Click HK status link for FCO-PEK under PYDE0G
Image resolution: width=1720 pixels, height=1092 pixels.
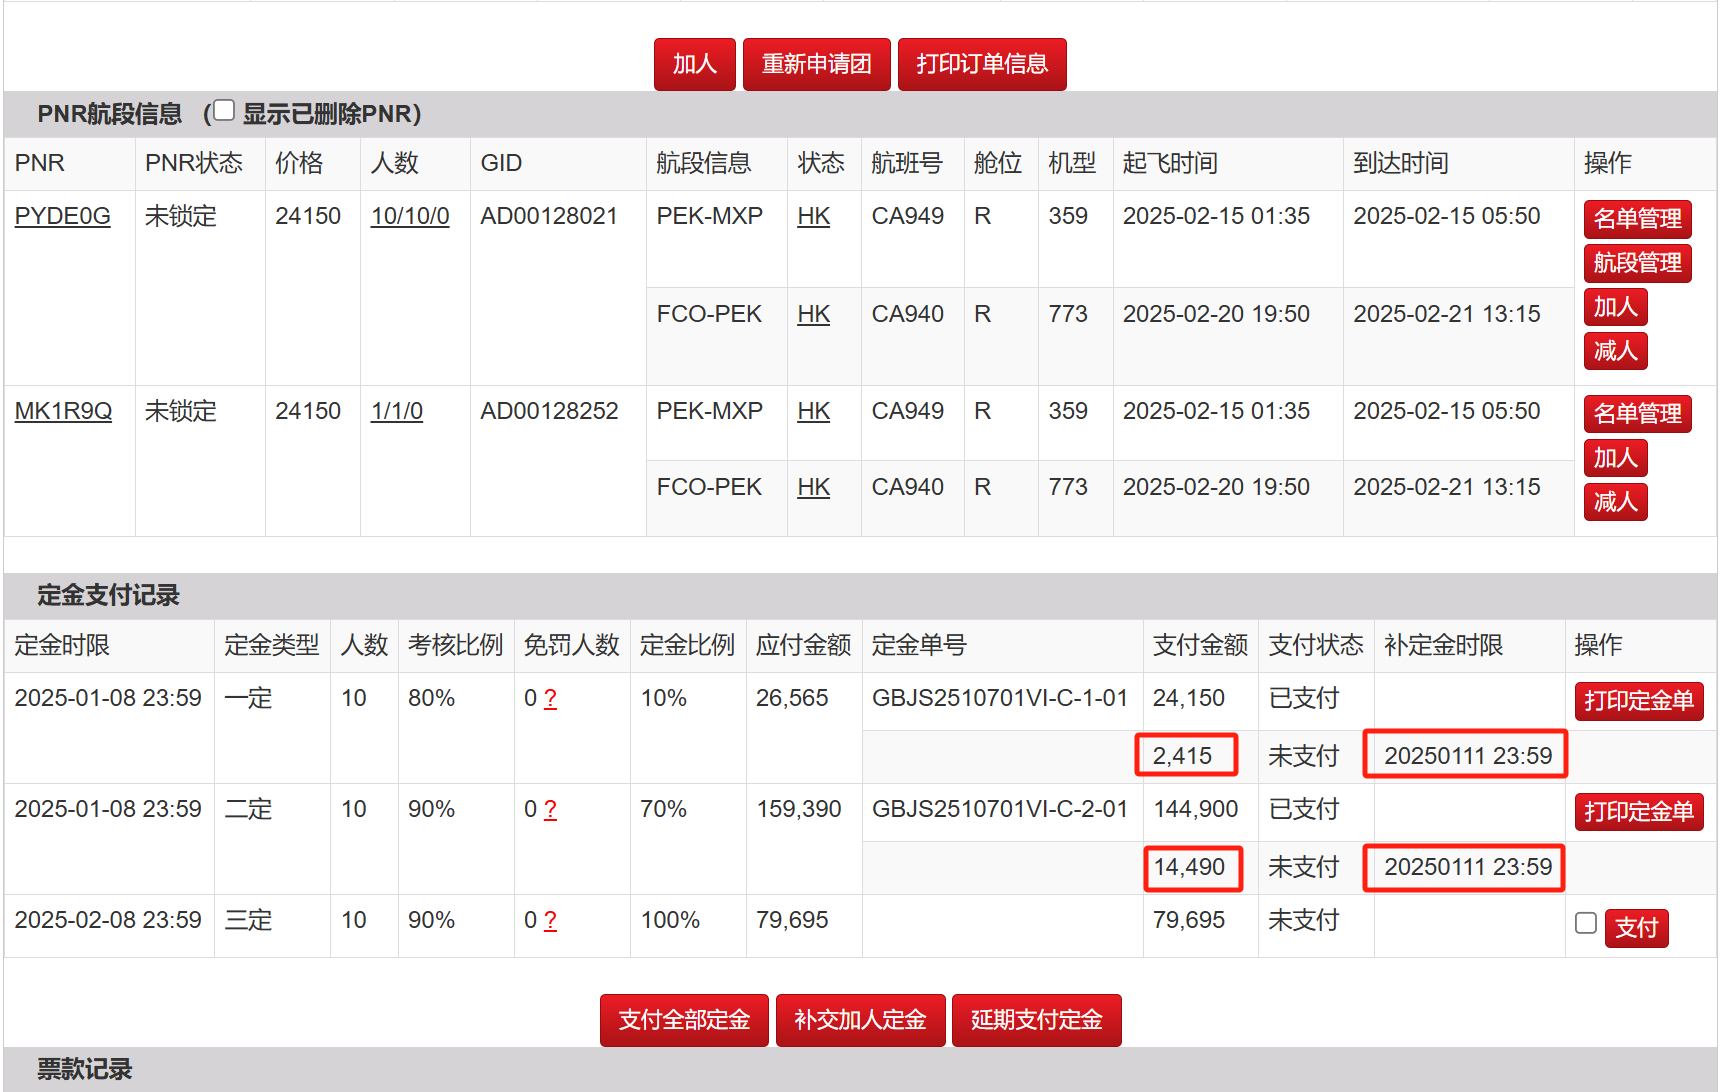click(x=813, y=314)
